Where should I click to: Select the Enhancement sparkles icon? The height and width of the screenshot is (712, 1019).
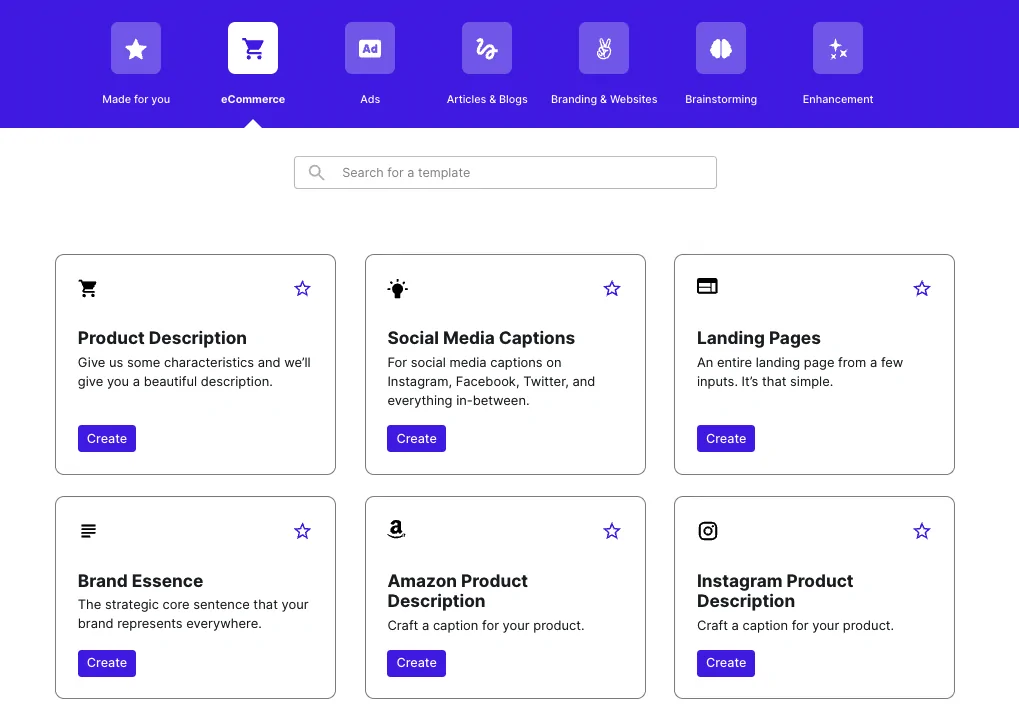838,48
